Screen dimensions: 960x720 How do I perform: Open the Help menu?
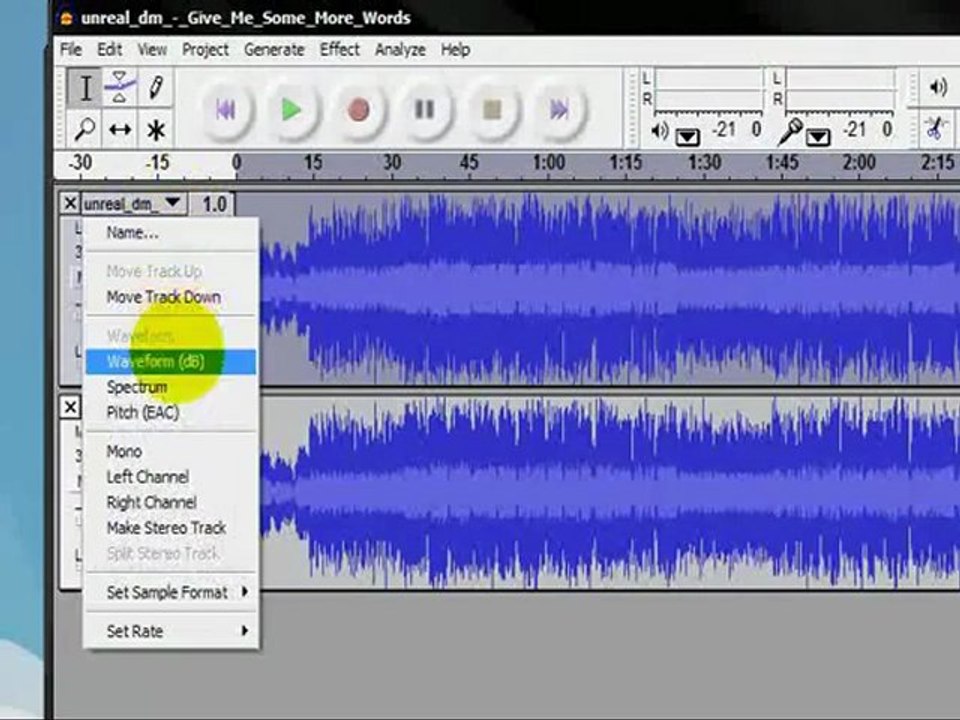[x=456, y=49]
